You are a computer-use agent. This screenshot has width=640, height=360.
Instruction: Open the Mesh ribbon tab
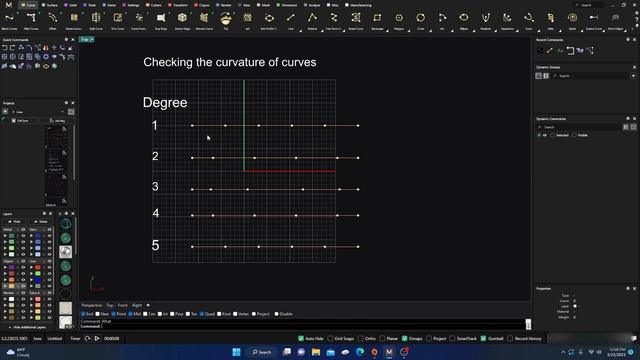coord(264,5)
